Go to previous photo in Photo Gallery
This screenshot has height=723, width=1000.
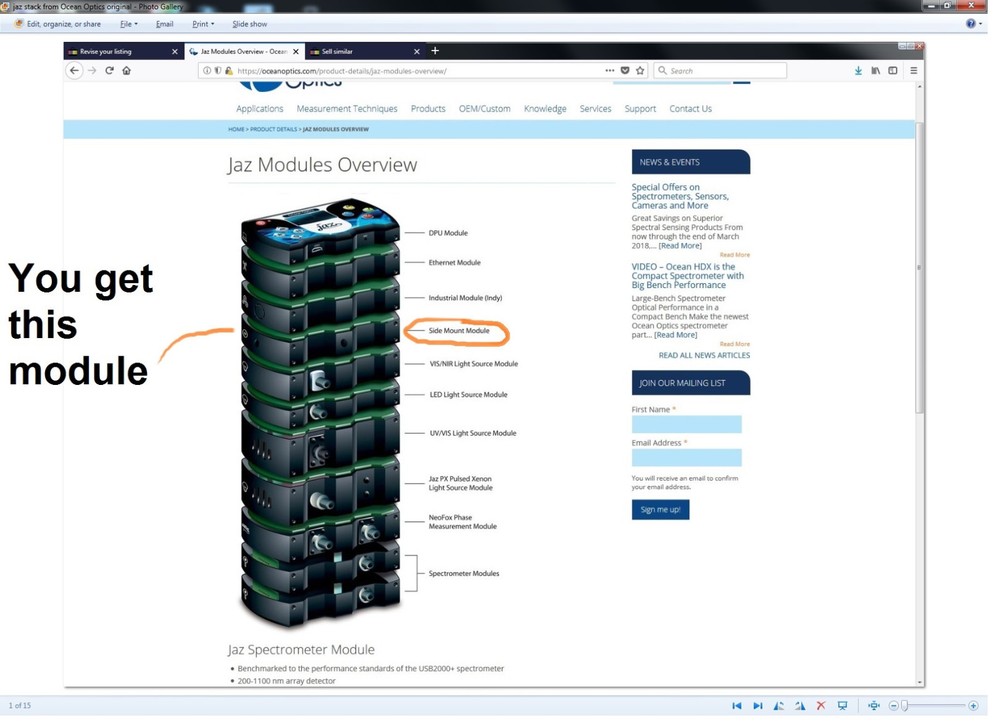(737, 706)
